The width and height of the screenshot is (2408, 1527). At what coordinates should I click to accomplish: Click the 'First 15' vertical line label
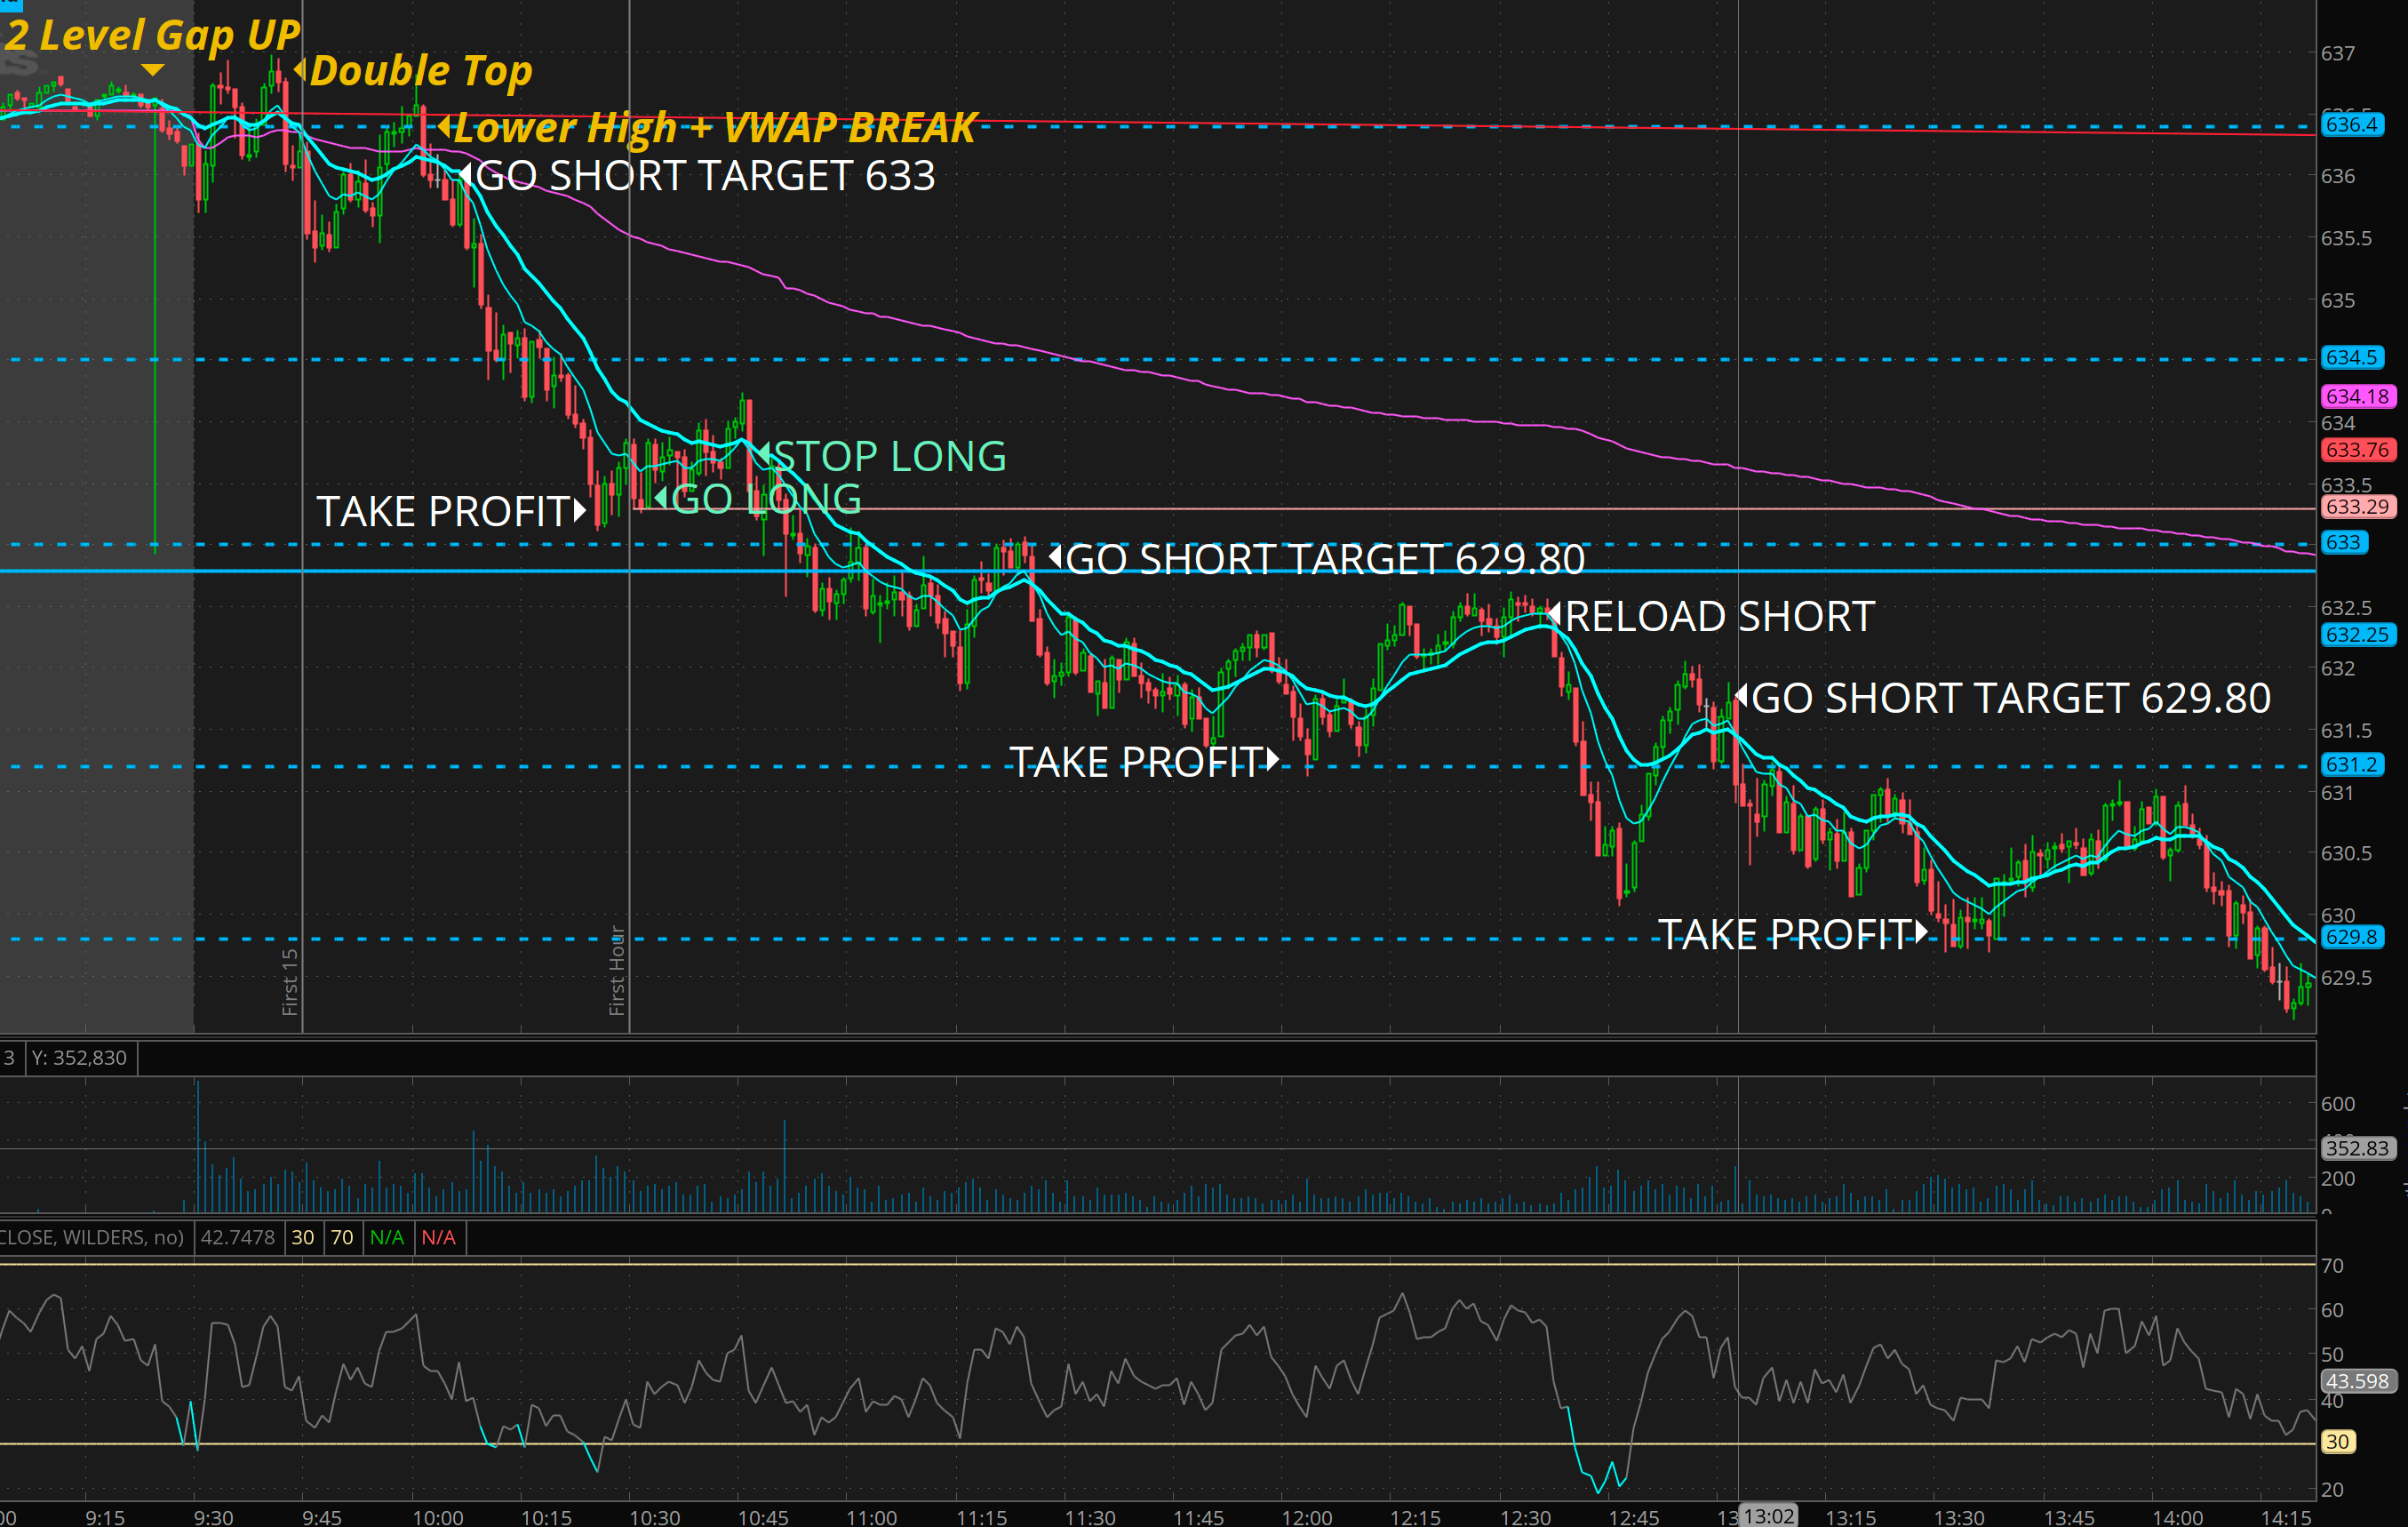tap(290, 982)
